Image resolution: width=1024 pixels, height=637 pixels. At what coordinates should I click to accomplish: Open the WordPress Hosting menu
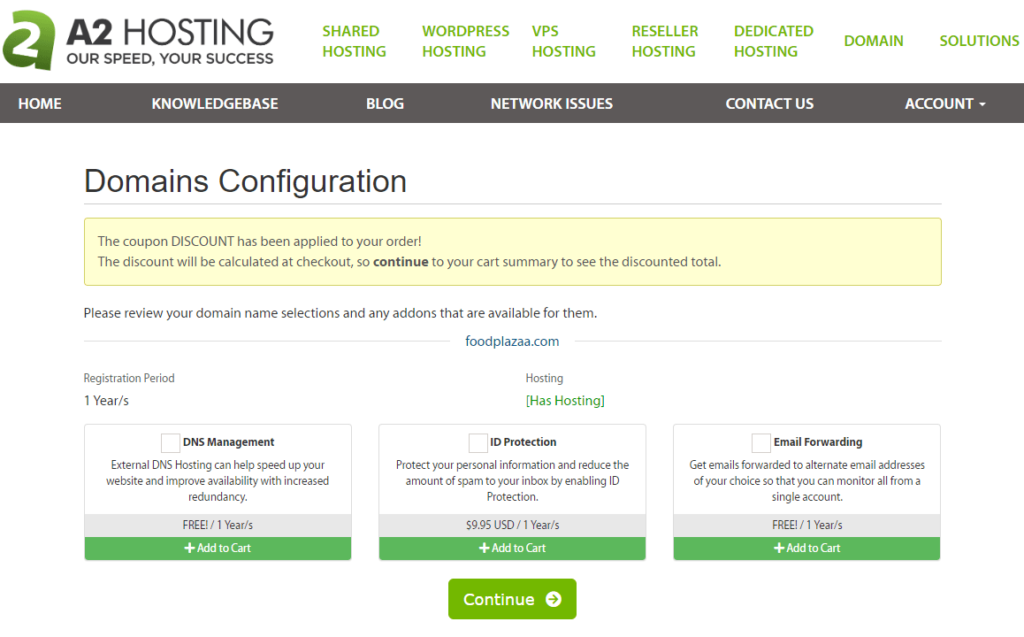point(466,41)
